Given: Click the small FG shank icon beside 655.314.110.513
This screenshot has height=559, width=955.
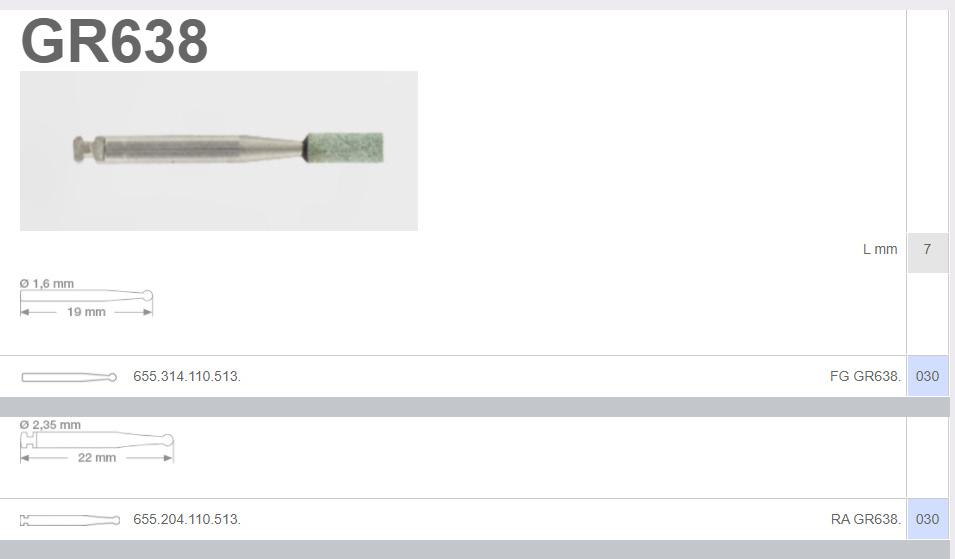Looking at the screenshot, I should click(x=69, y=377).
